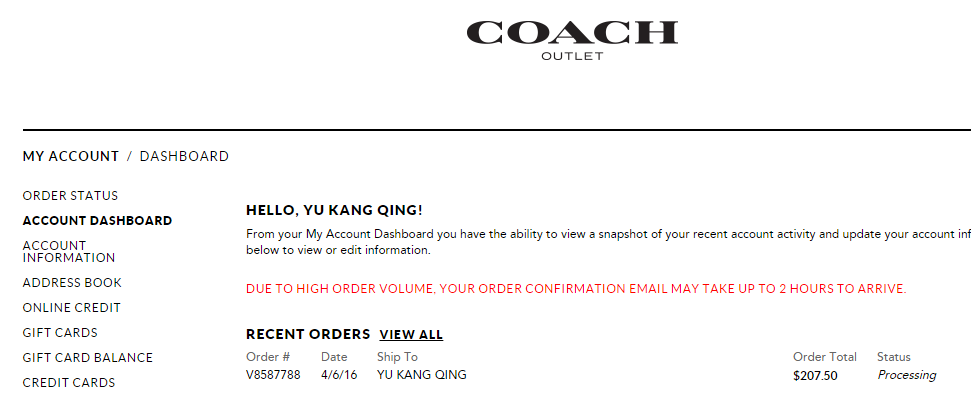Click the Coach Outlet logo
The height and width of the screenshot is (403, 971).
point(572,39)
